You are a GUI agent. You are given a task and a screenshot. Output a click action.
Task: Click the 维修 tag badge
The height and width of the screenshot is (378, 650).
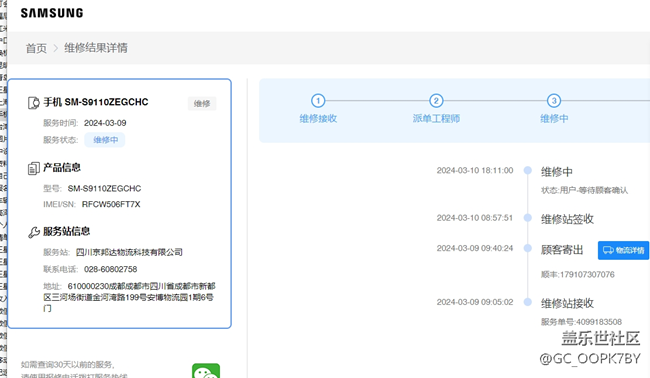pos(202,103)
